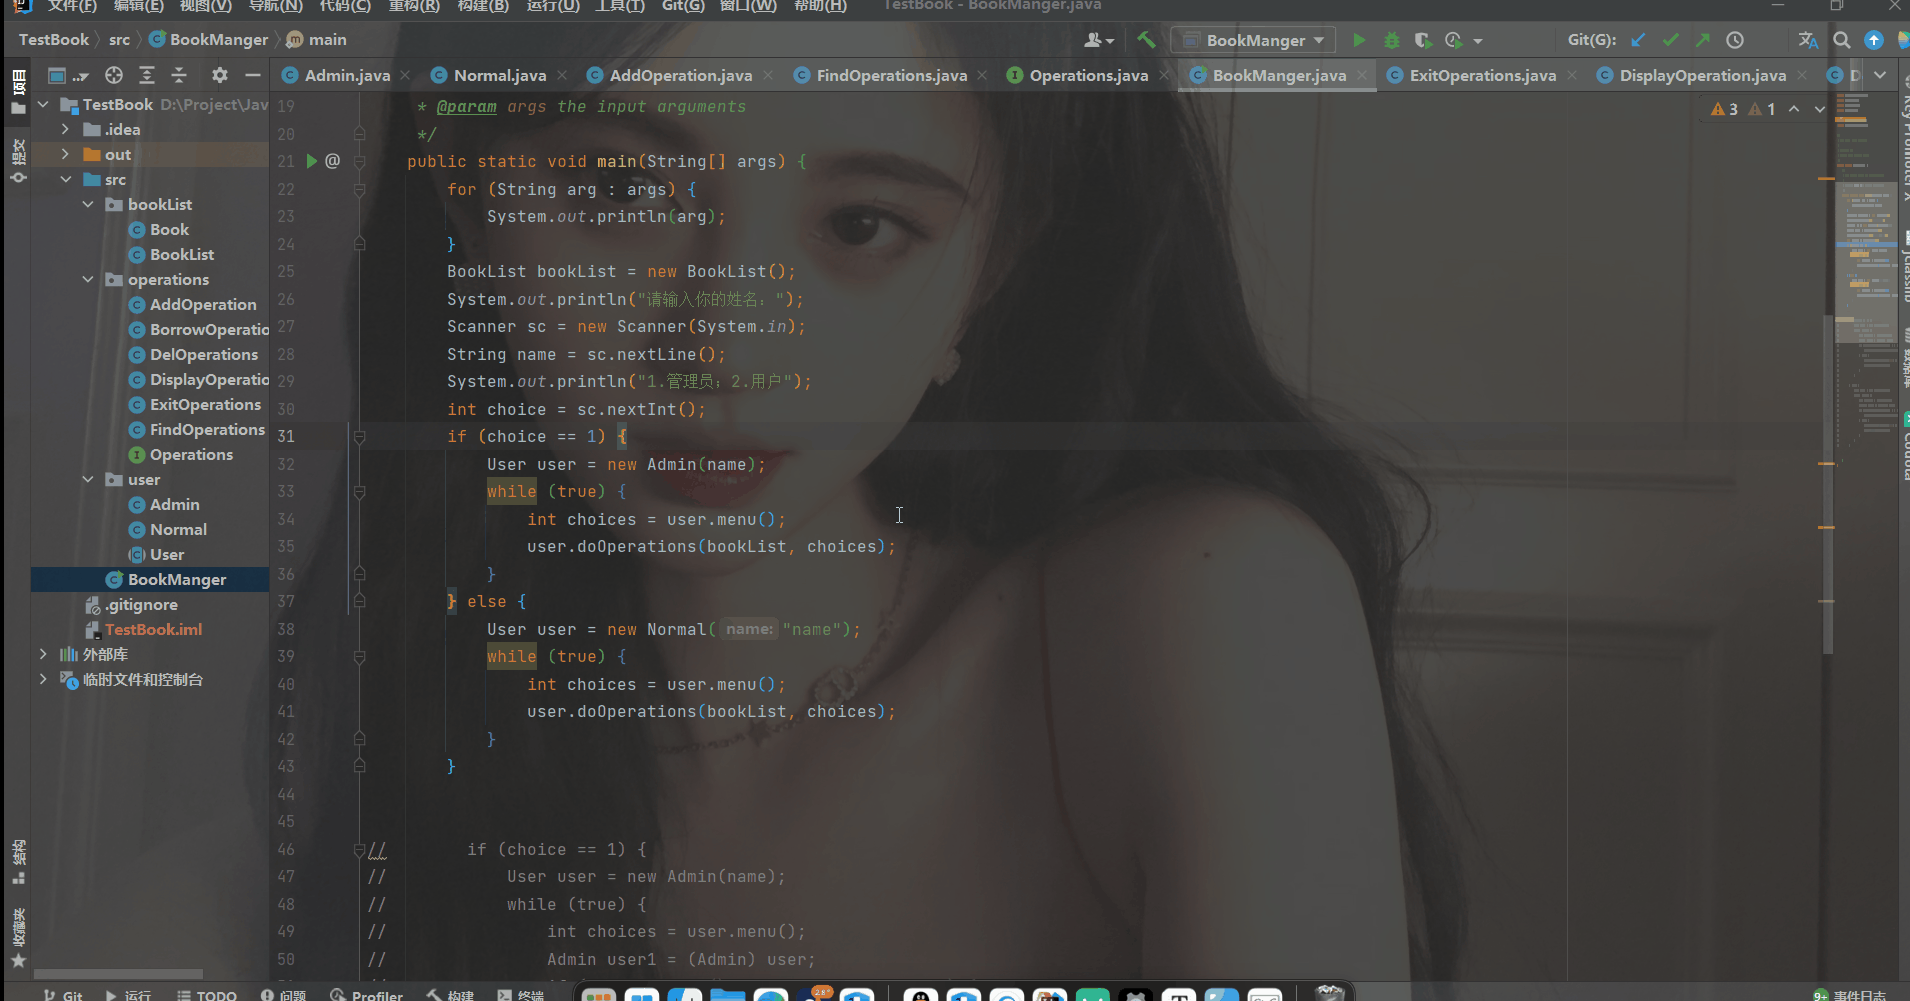Collapse the user package
This screenshot has width=1910, height=1001.
point(88,479)
